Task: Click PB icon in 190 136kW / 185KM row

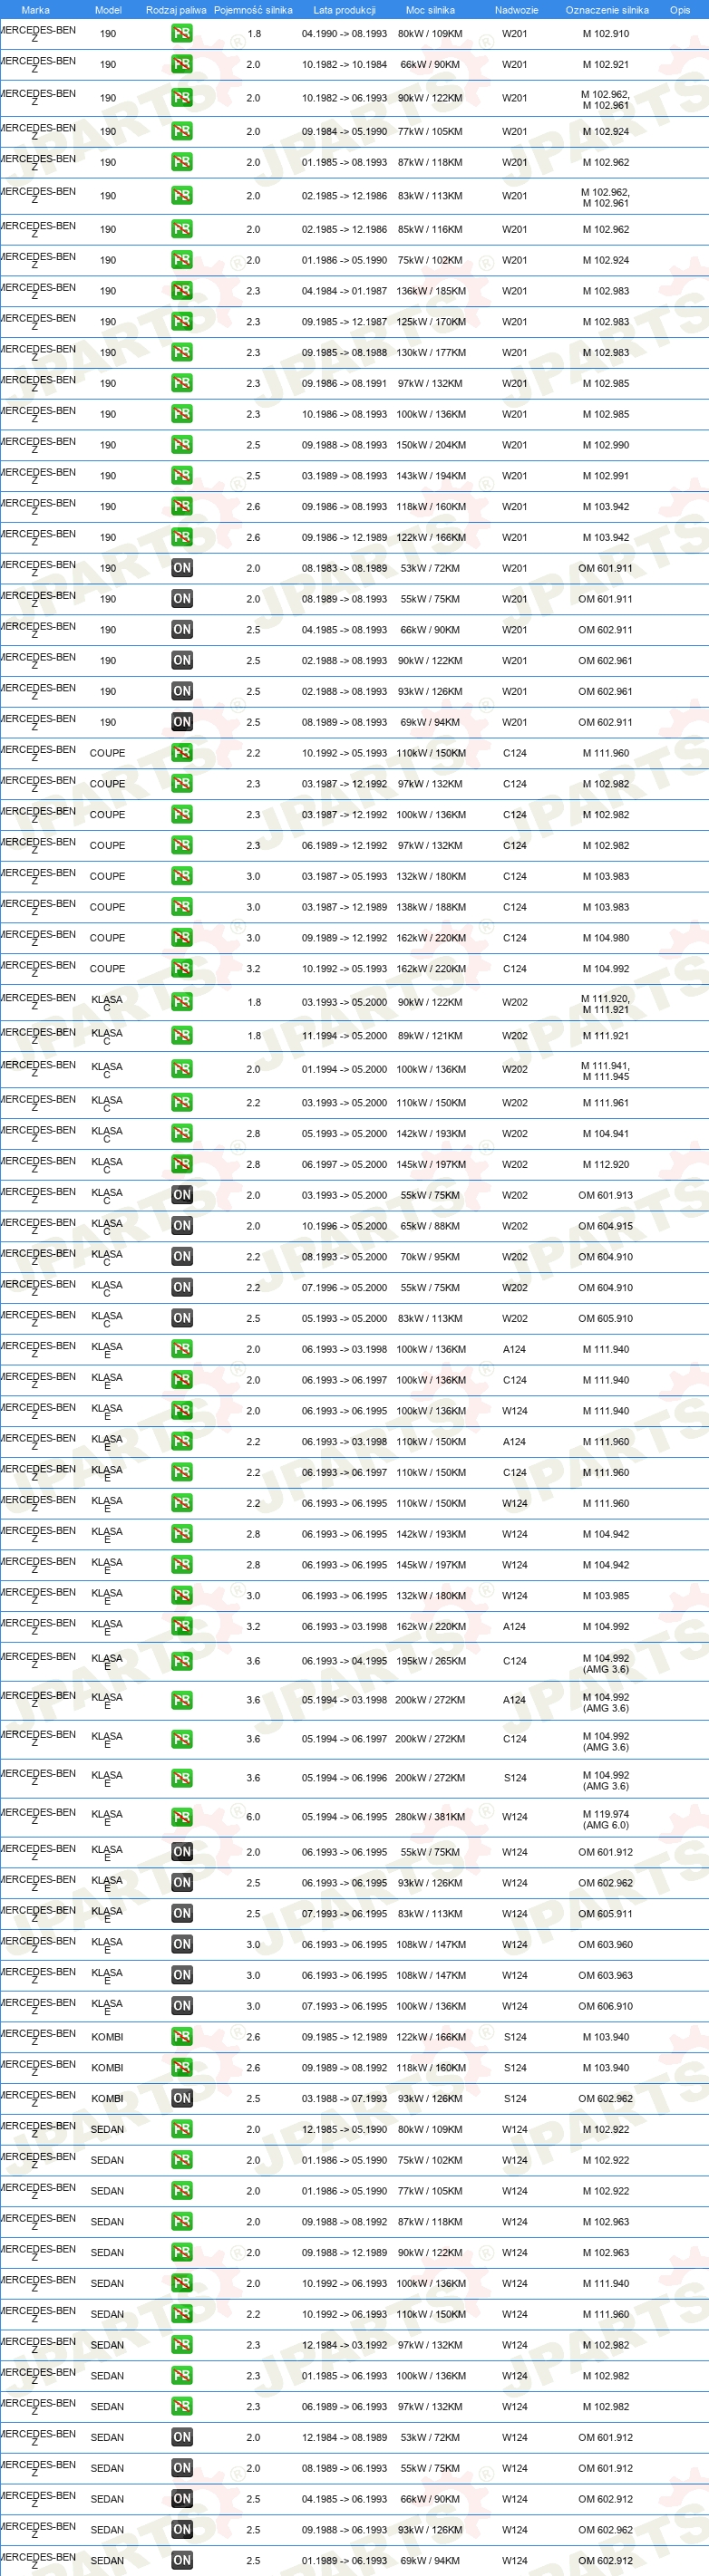Action: [181, 291]
